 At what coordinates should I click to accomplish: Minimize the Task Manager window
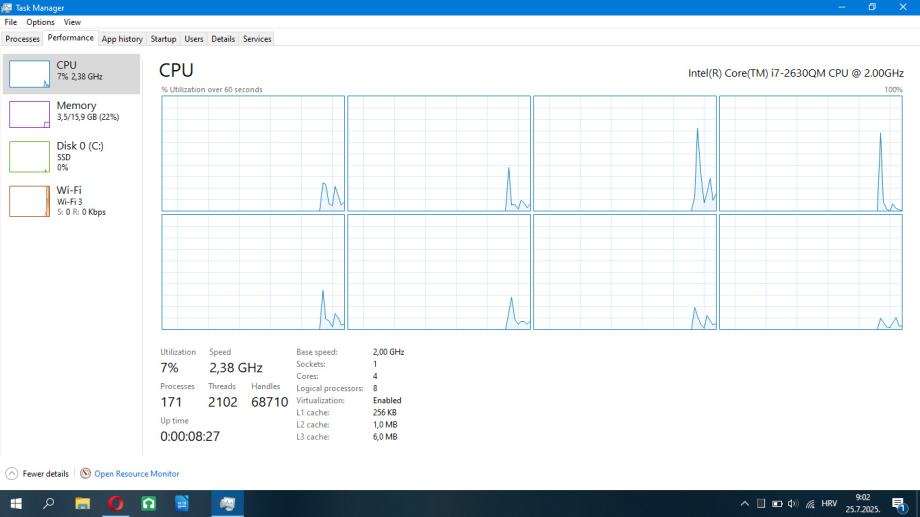842,7
